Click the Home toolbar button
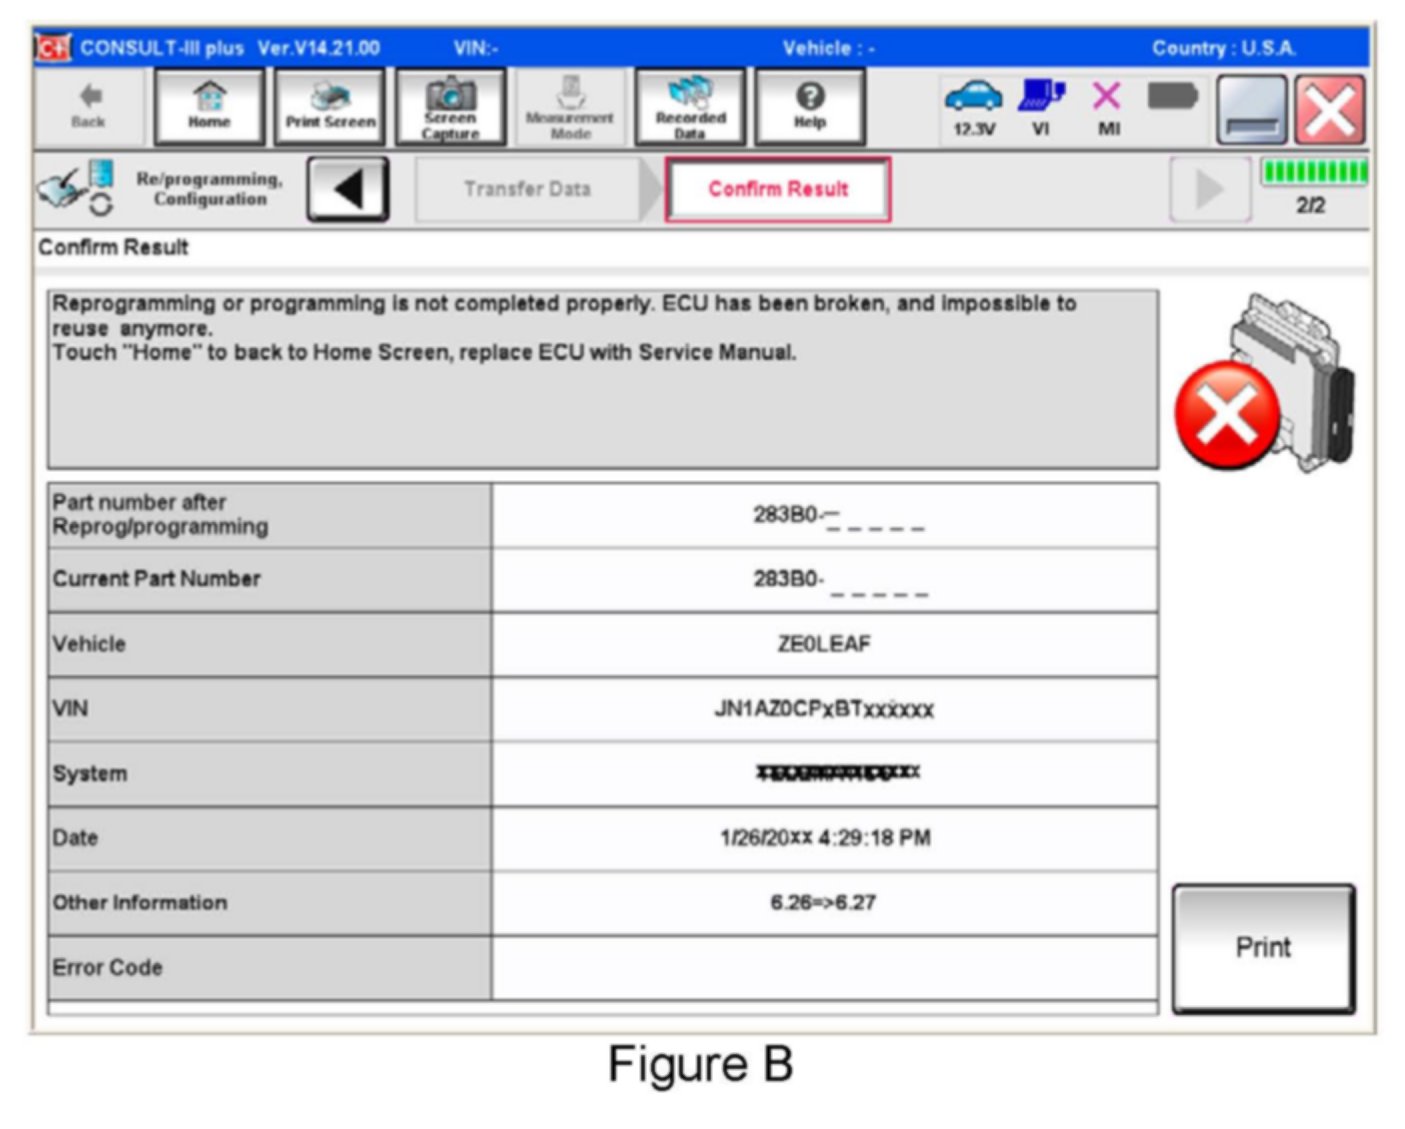This screenshot has width=1405, height=1129. (x=209, y=107)
